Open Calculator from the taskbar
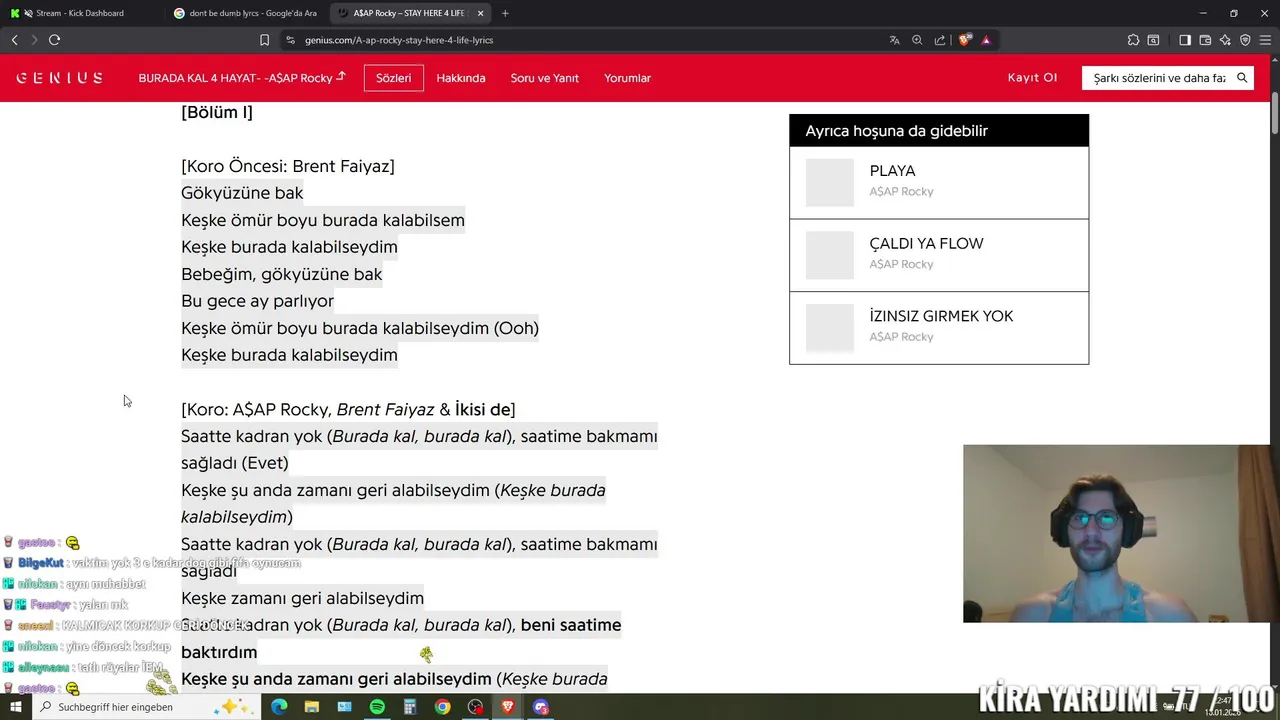 click(x=410, y=707)
